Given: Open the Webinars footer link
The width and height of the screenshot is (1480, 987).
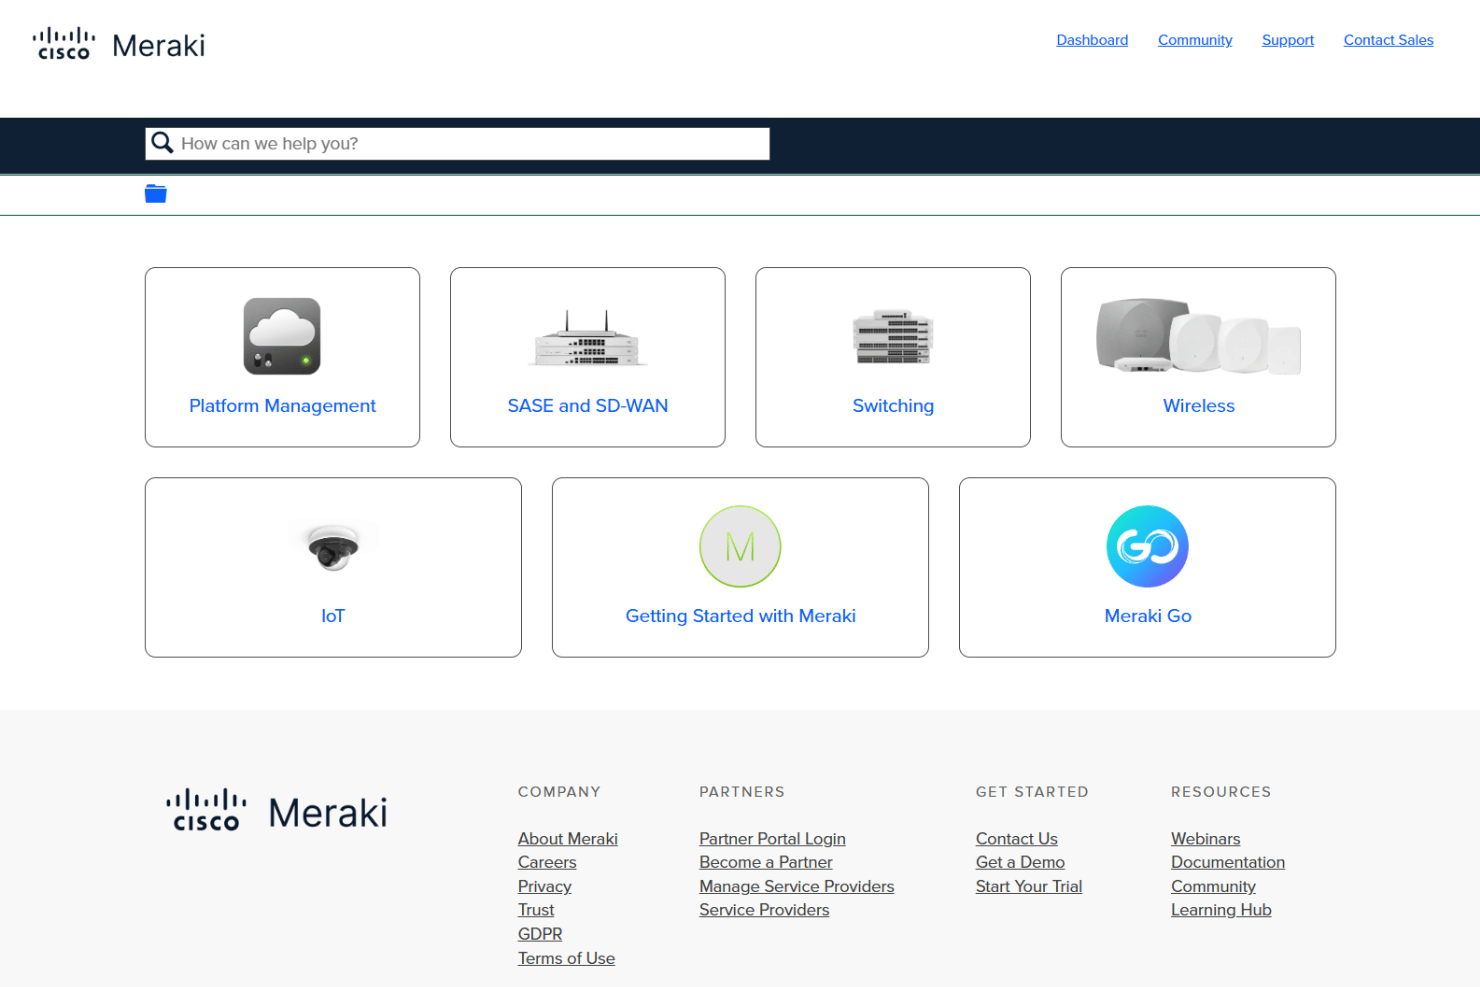Looking at the screenshot, I should coord(1206,839).
